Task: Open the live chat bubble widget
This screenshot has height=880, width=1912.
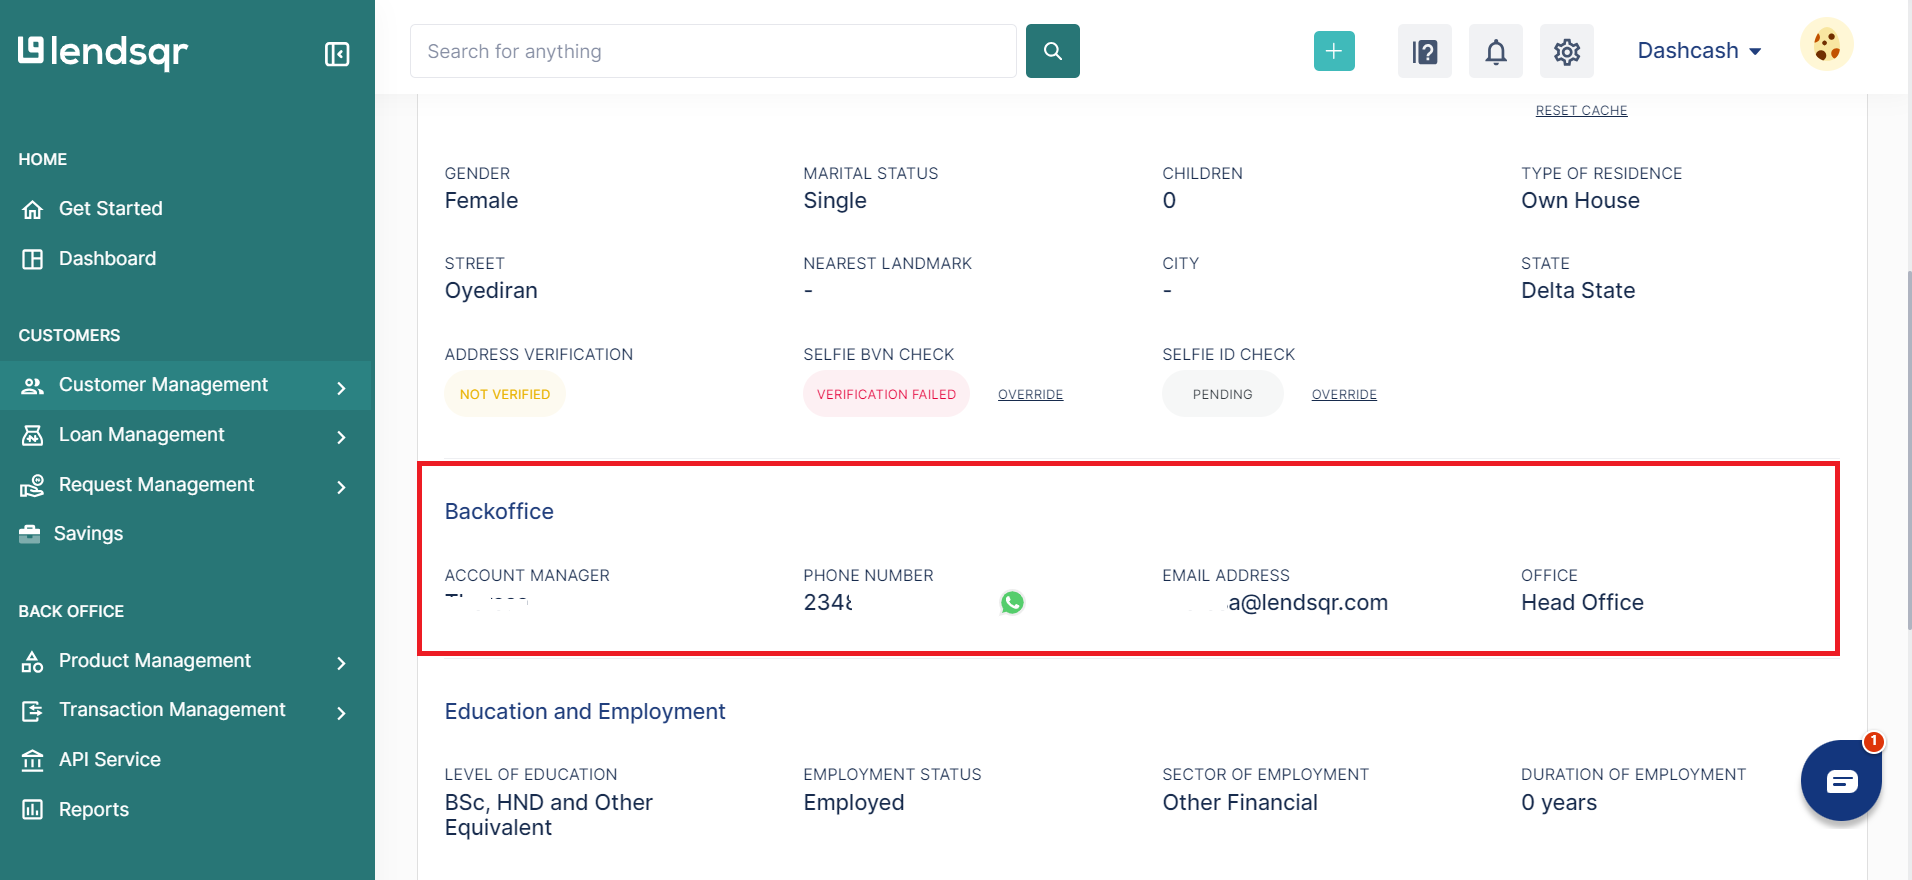Action: [x=1841, y=781]
